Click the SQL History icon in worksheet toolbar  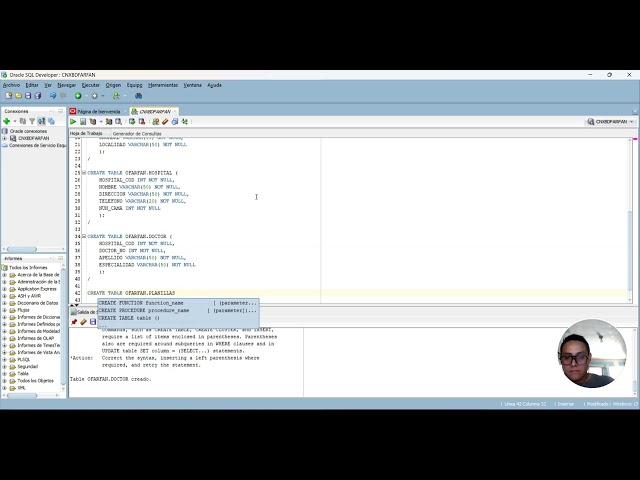tap(175, 122)
